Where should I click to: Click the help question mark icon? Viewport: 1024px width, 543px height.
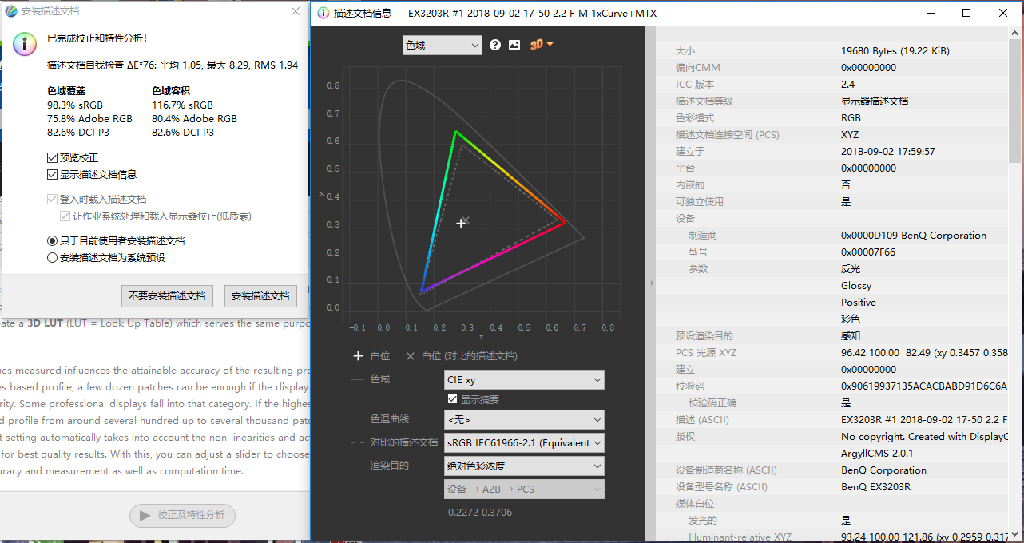coord(495,45)
